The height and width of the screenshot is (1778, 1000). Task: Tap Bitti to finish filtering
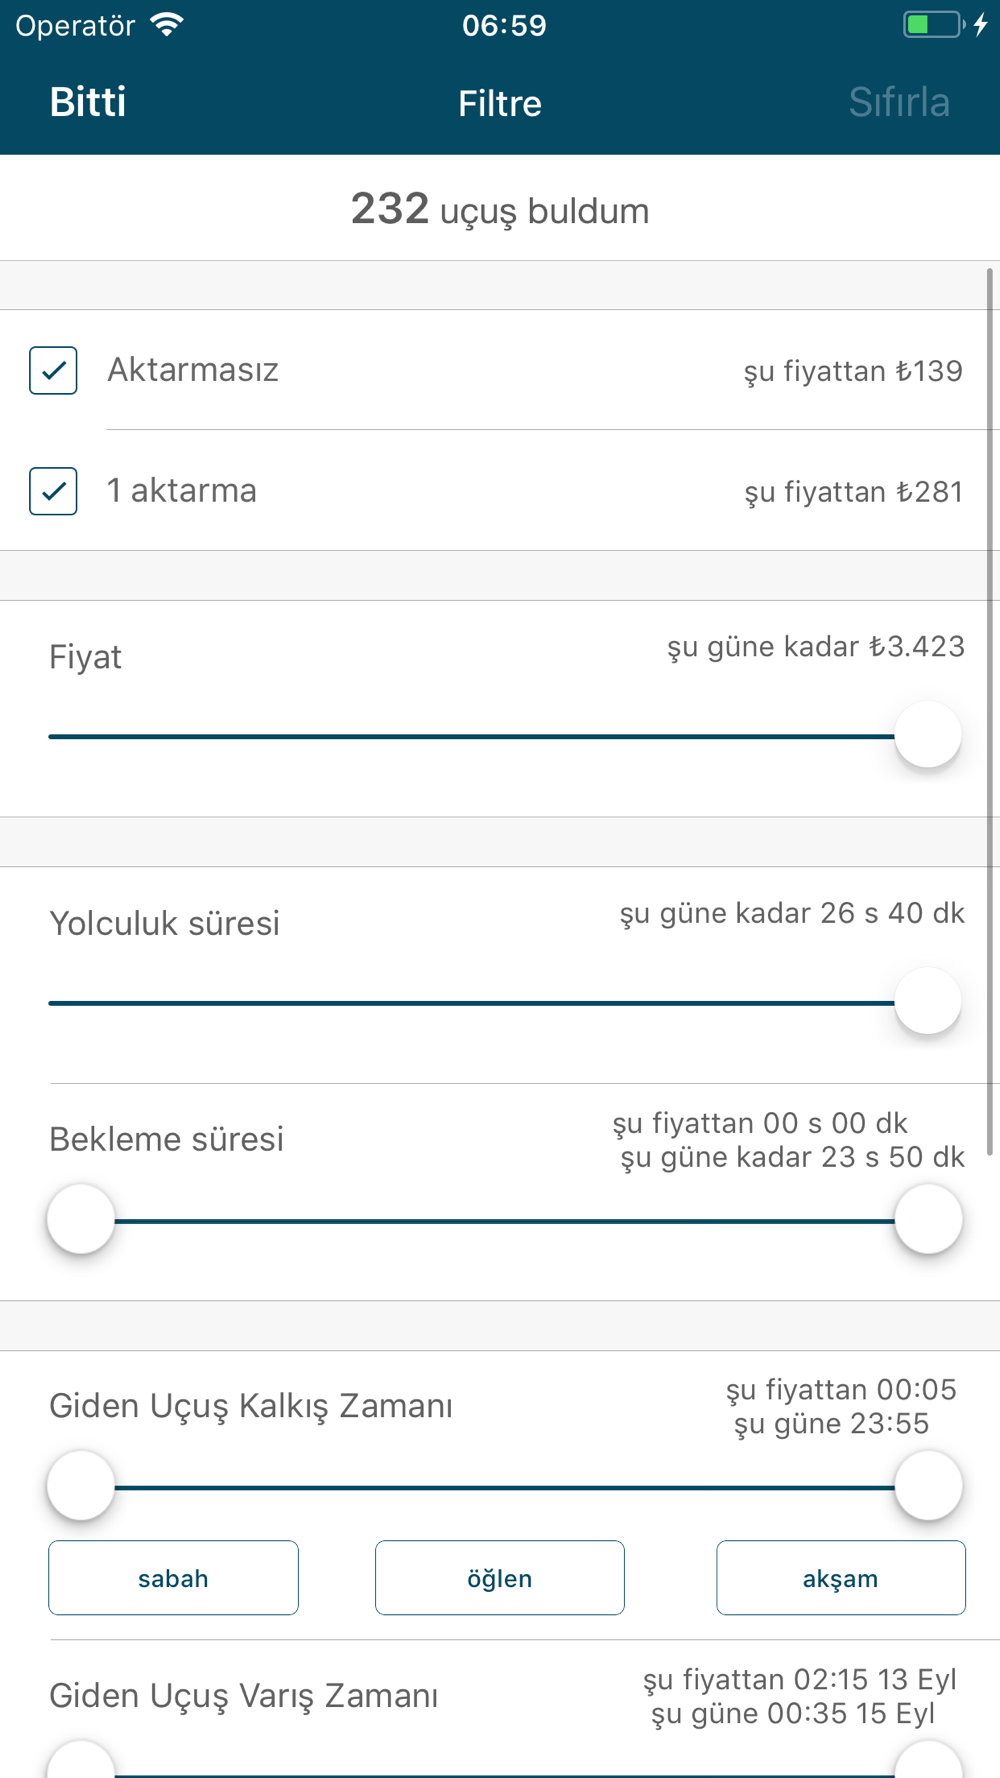[88, 102]
